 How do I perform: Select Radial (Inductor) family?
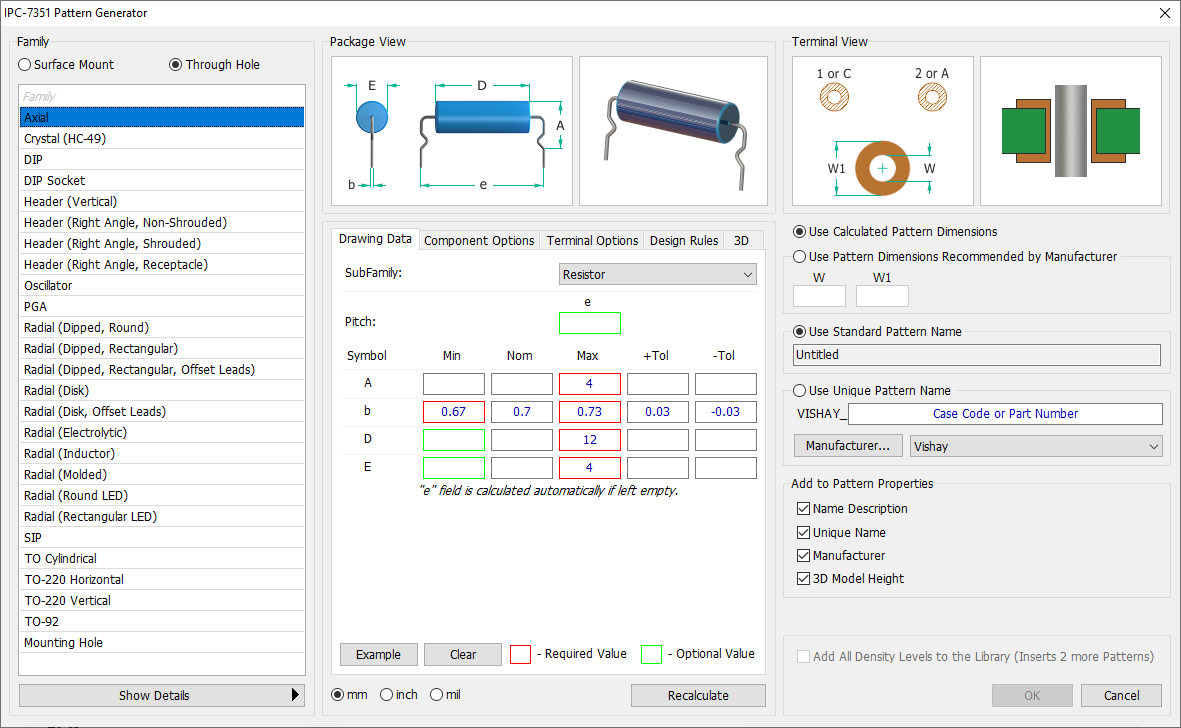(x=162, y=453)
